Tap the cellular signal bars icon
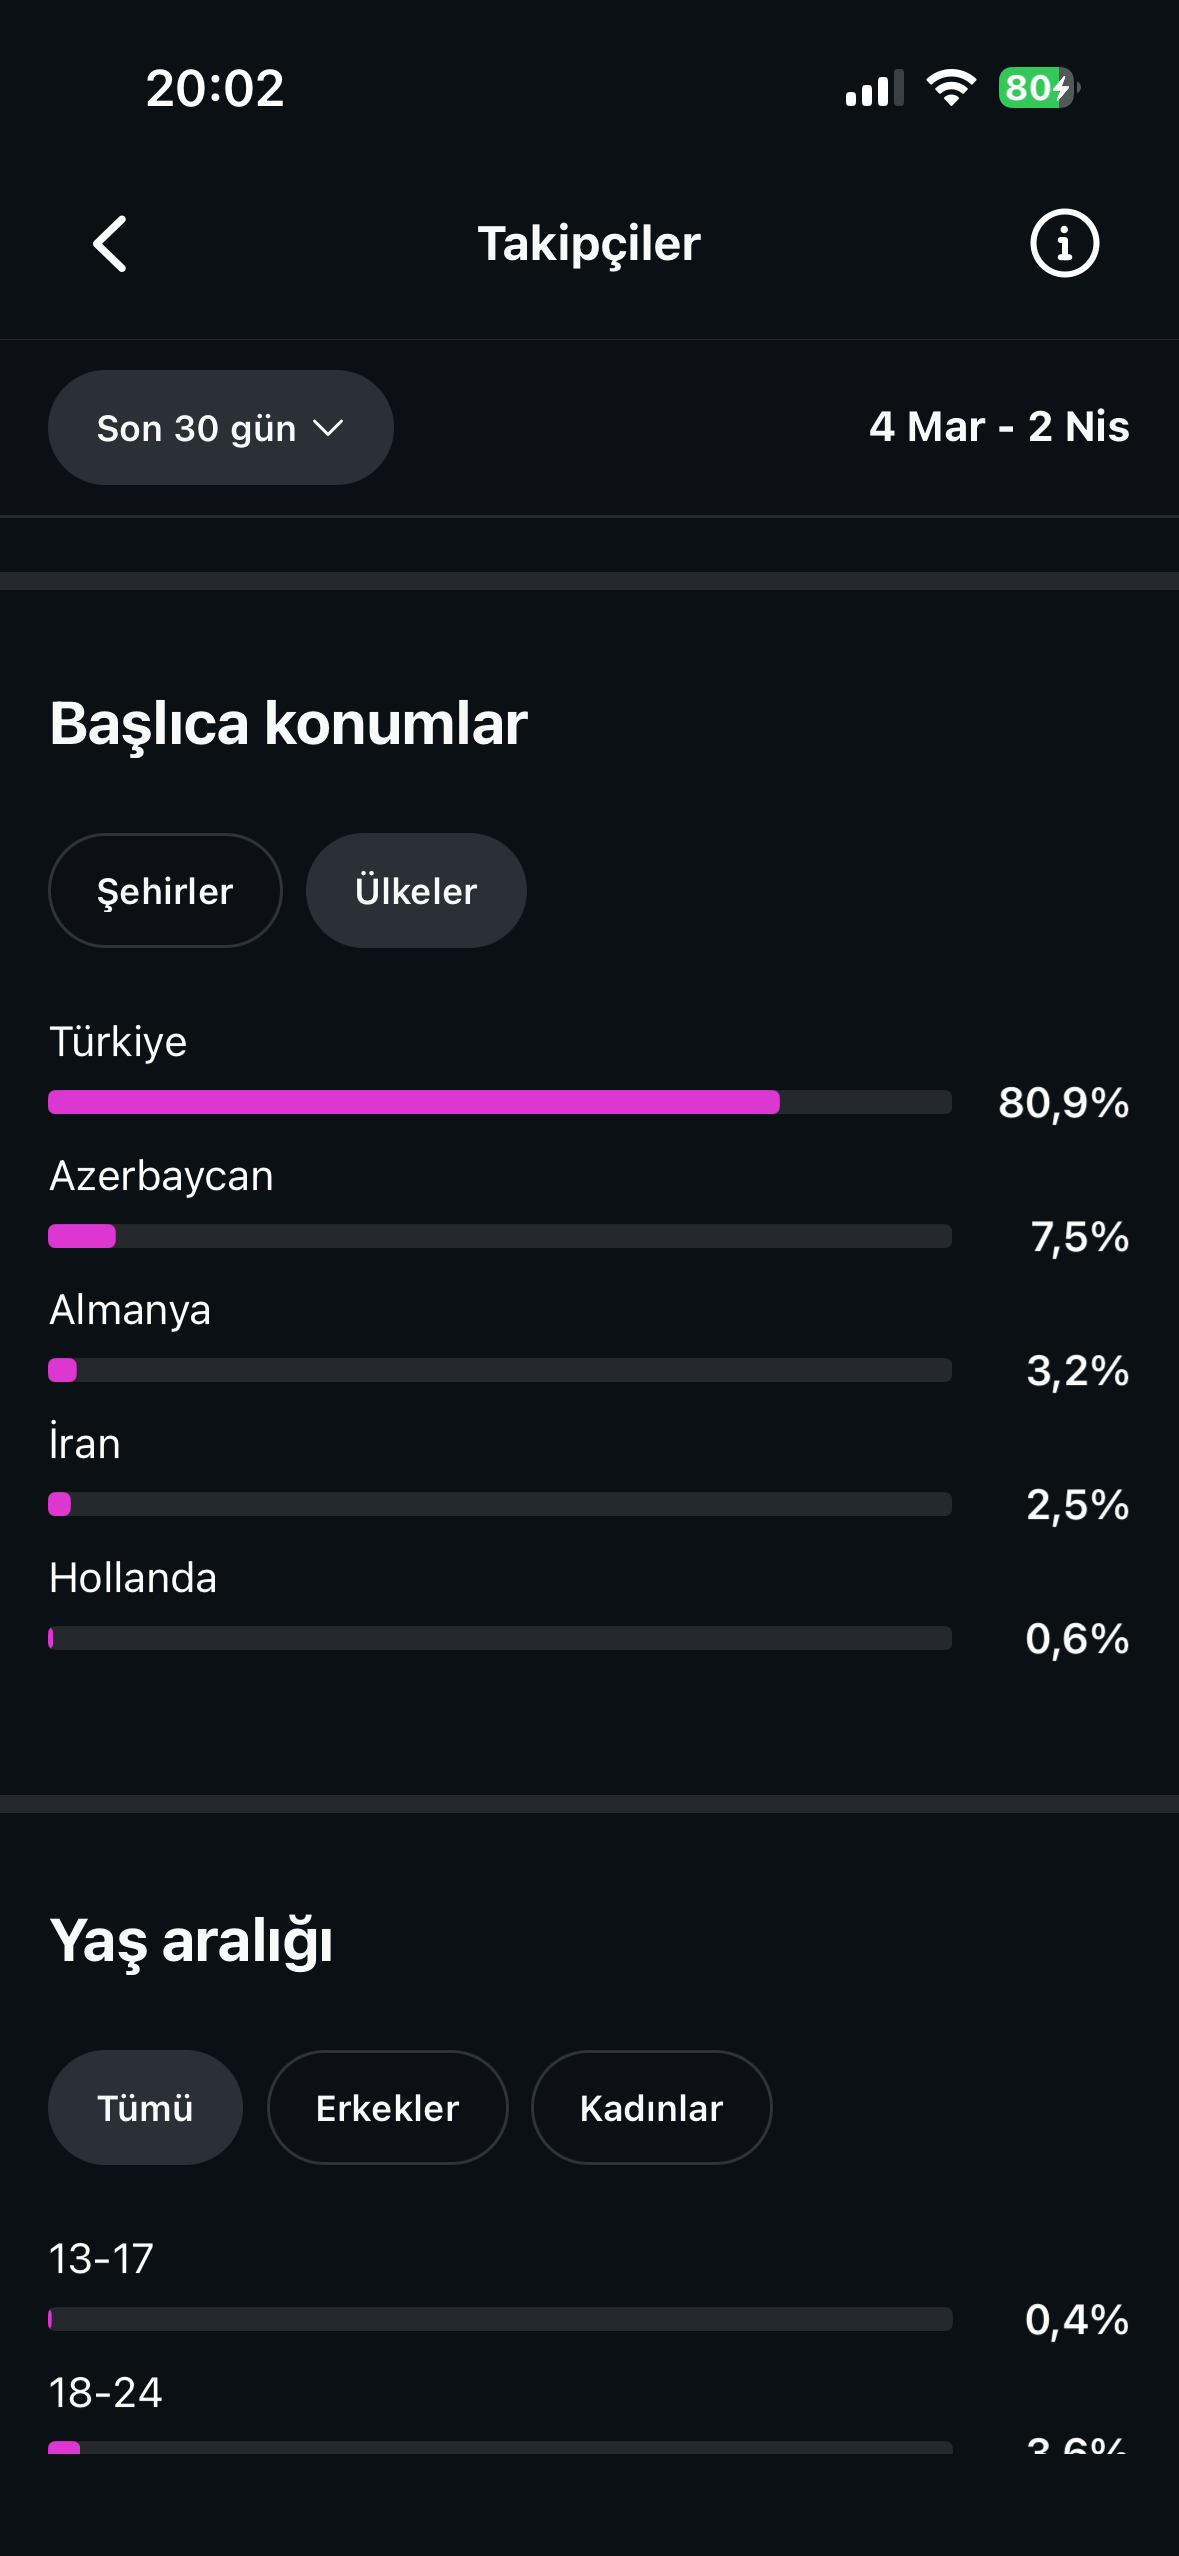This screenshot has height=2556, width=1179. [x=874, y=88]
